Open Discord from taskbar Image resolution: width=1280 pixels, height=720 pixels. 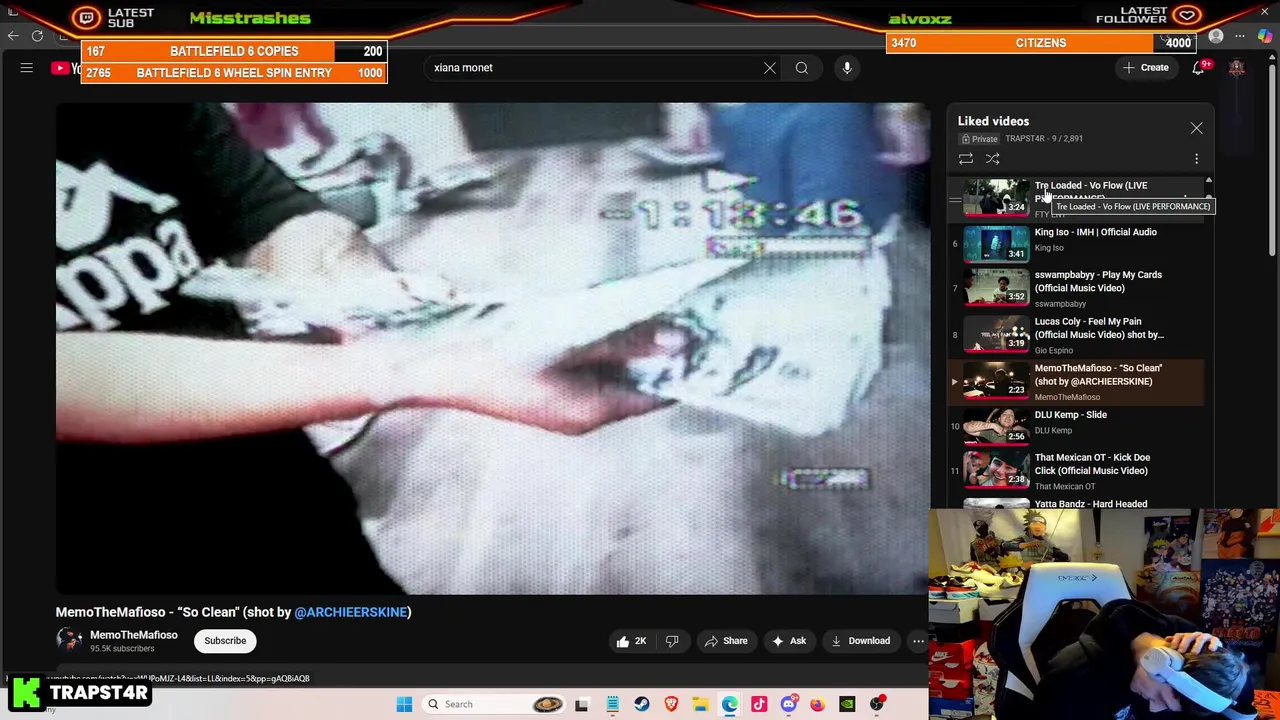(x=788, y=704)
